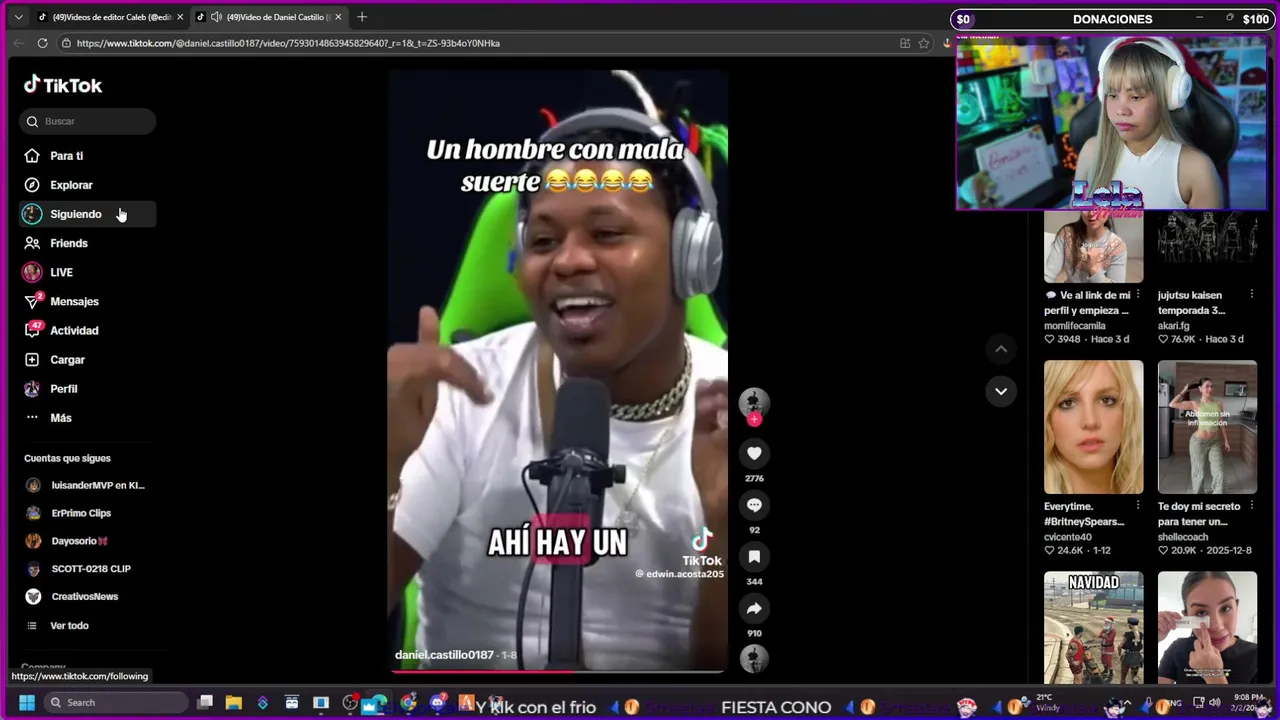Open CreativosNews followed account
This screenshot has width=1280, height=720.
[x=88, y=597]
